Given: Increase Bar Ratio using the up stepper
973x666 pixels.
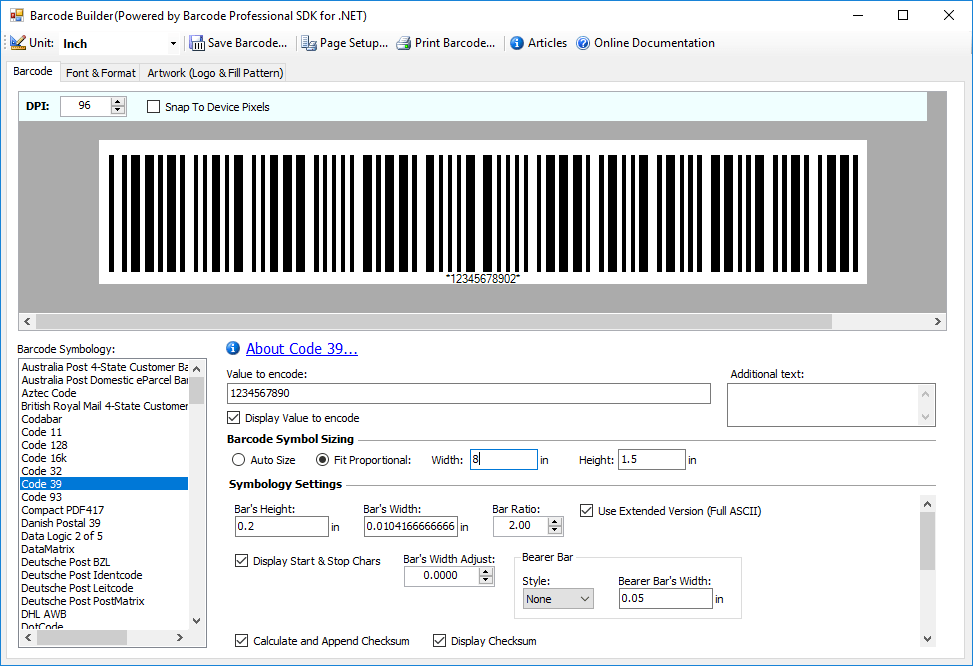Looking at the screenshot, I should tap(554, 520).
